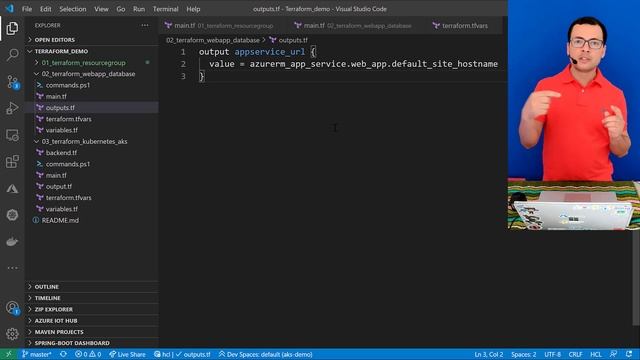Open the Go menu
Image resolution: width=640 pixels, height=360 pixels.
[x=121, y=9]
